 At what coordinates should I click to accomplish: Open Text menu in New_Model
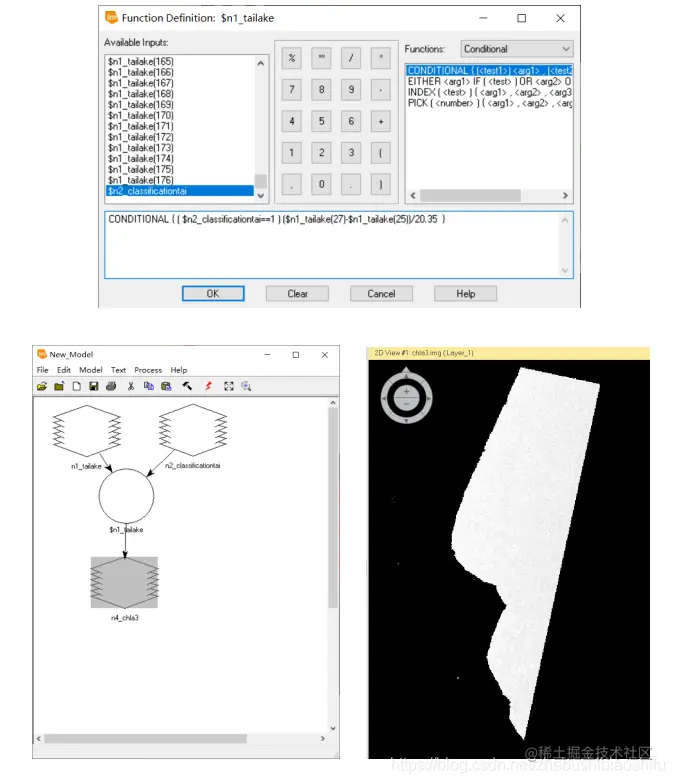(x=118, y=370)
